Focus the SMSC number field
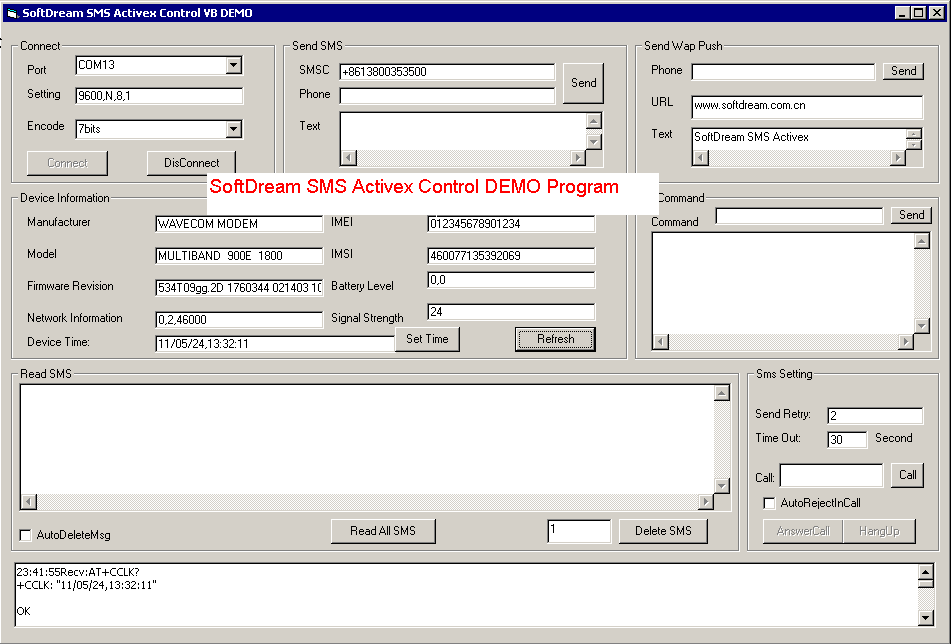This screenshot has width=951, height=644. pyautogui.click(x=447, y=72)
